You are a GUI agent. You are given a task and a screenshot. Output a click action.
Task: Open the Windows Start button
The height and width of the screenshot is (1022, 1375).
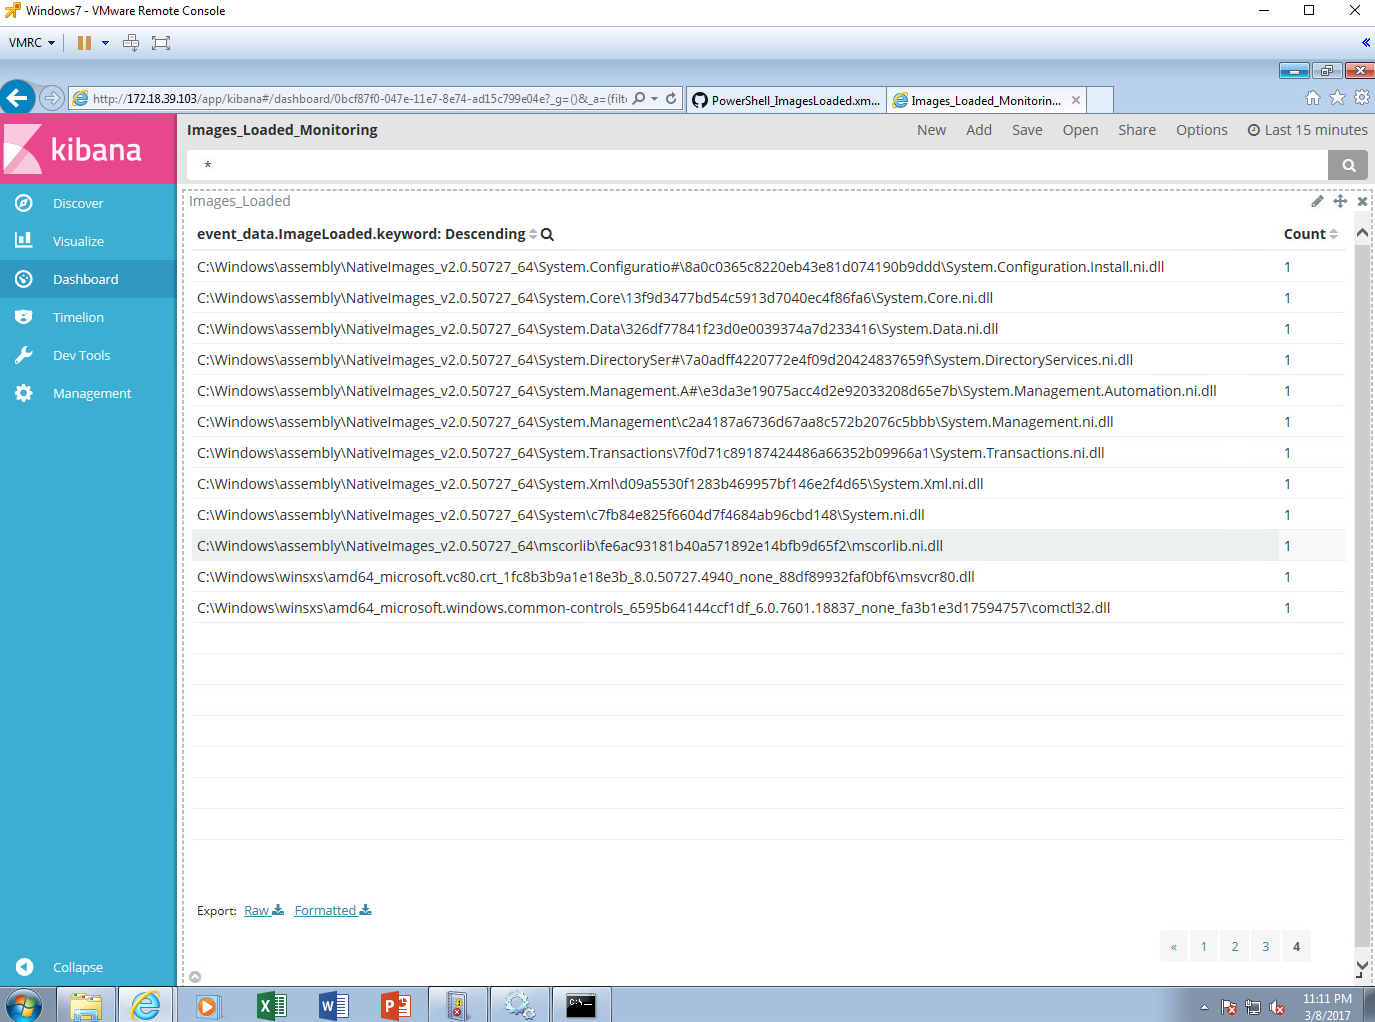[24, 1005]
